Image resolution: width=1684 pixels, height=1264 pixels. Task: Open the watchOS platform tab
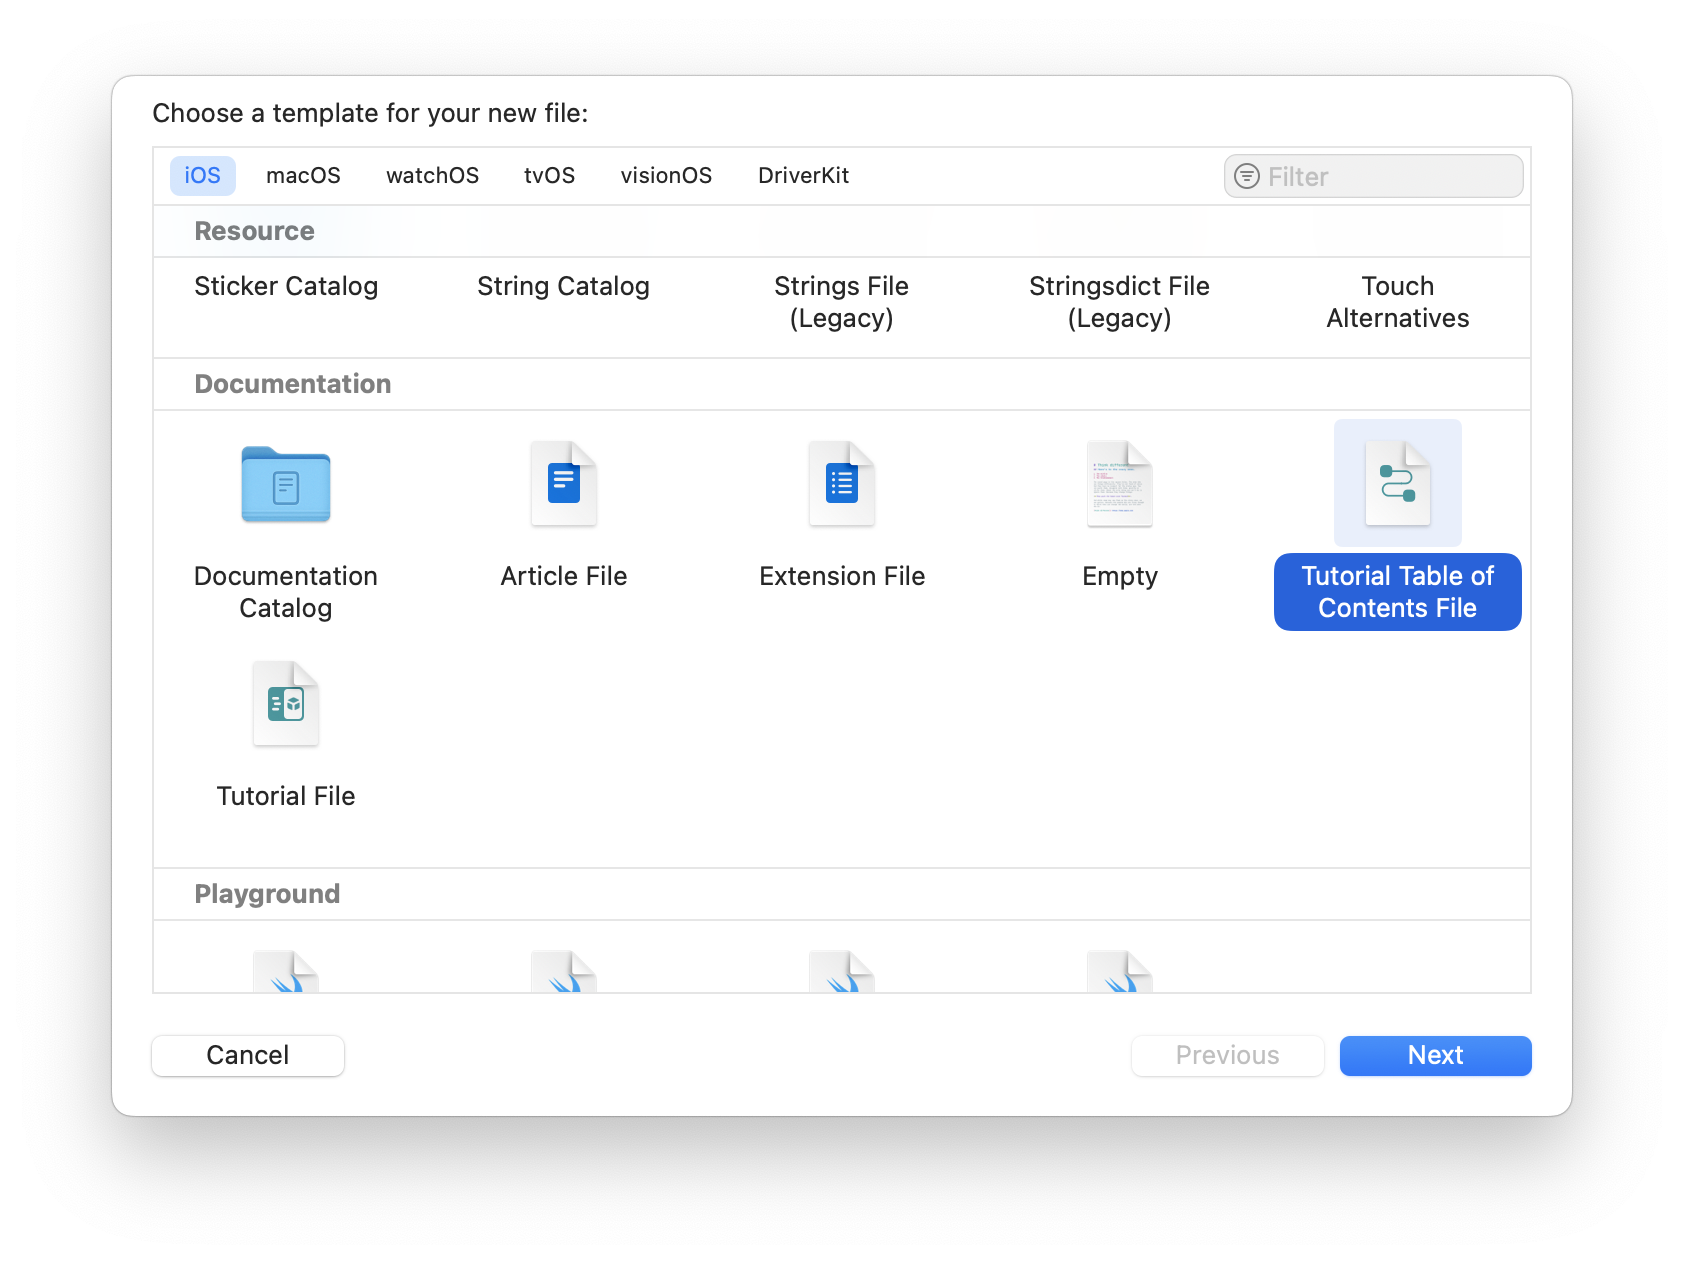click(x=432, y=176)
